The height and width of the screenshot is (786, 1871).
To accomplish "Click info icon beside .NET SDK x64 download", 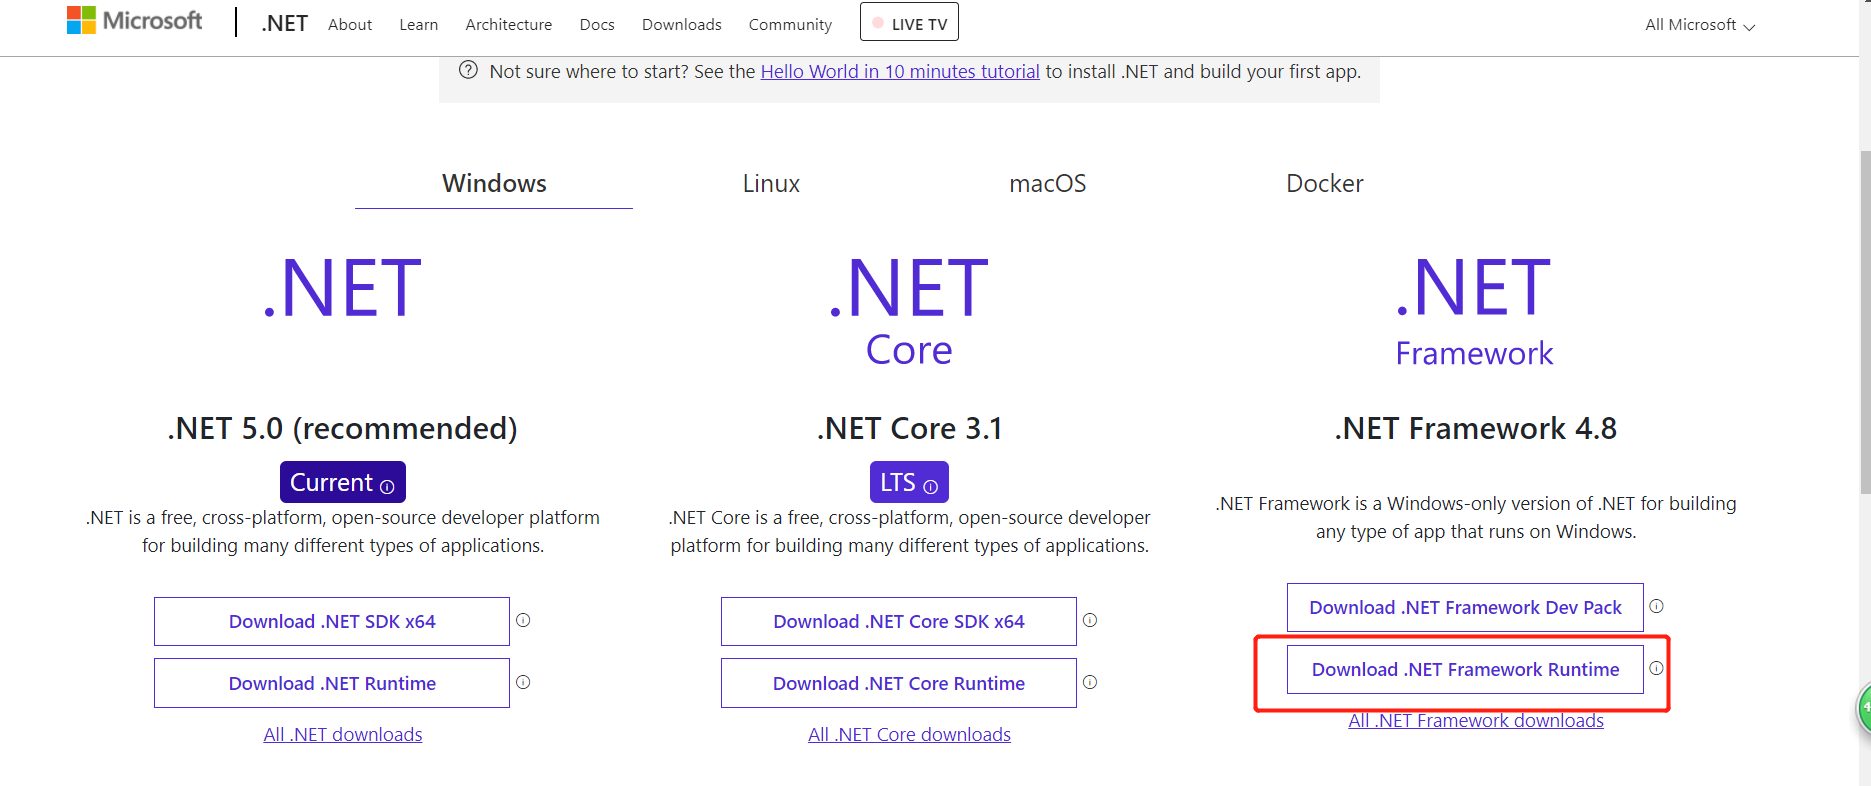I will [x=523, y=620].
